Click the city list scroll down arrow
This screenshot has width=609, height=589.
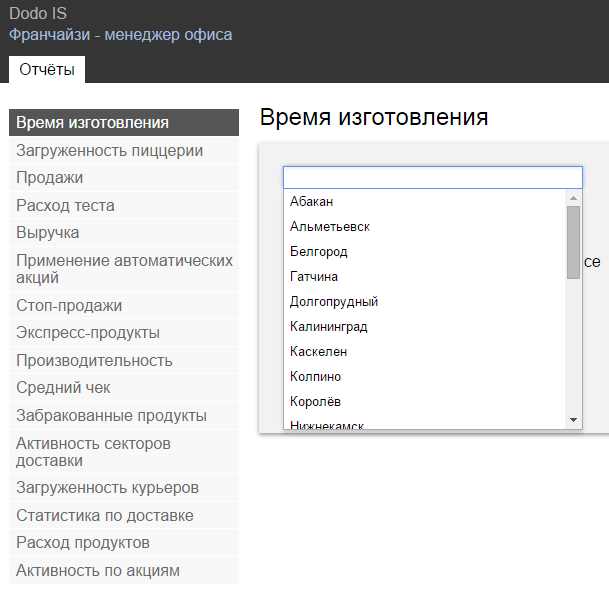point(573,420)
